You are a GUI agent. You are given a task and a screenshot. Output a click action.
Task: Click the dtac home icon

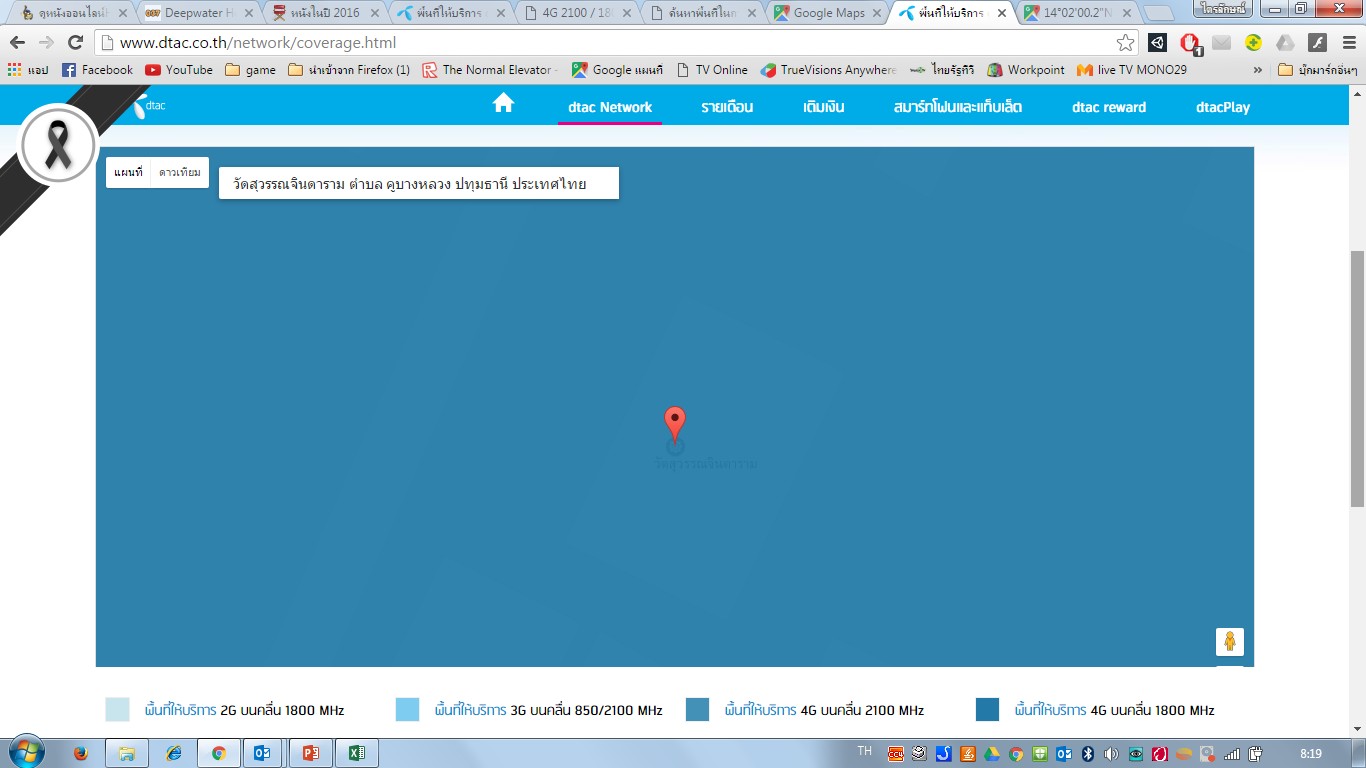pos(503,103)
